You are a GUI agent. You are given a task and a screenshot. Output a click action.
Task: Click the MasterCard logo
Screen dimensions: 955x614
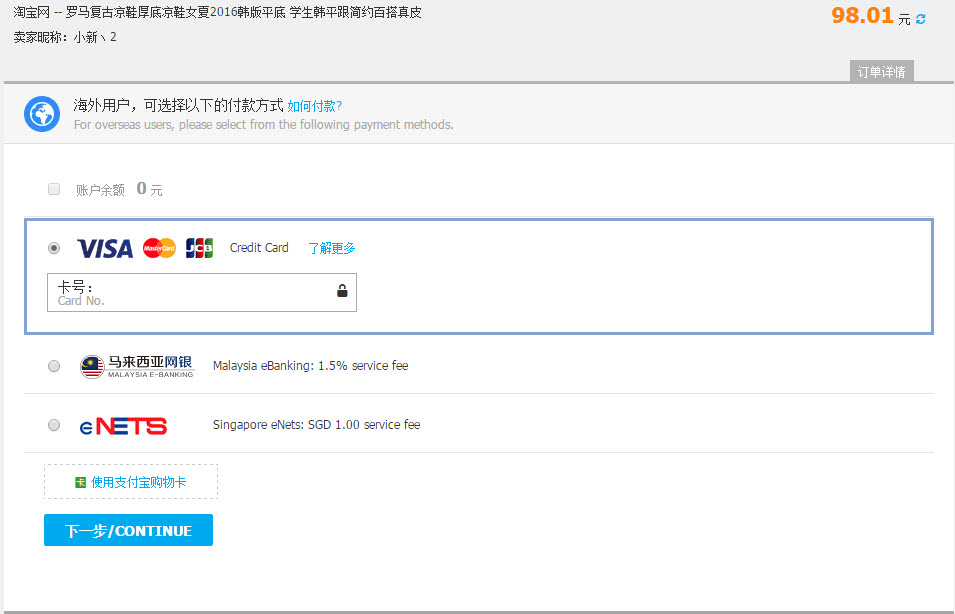tap(160, 248)
